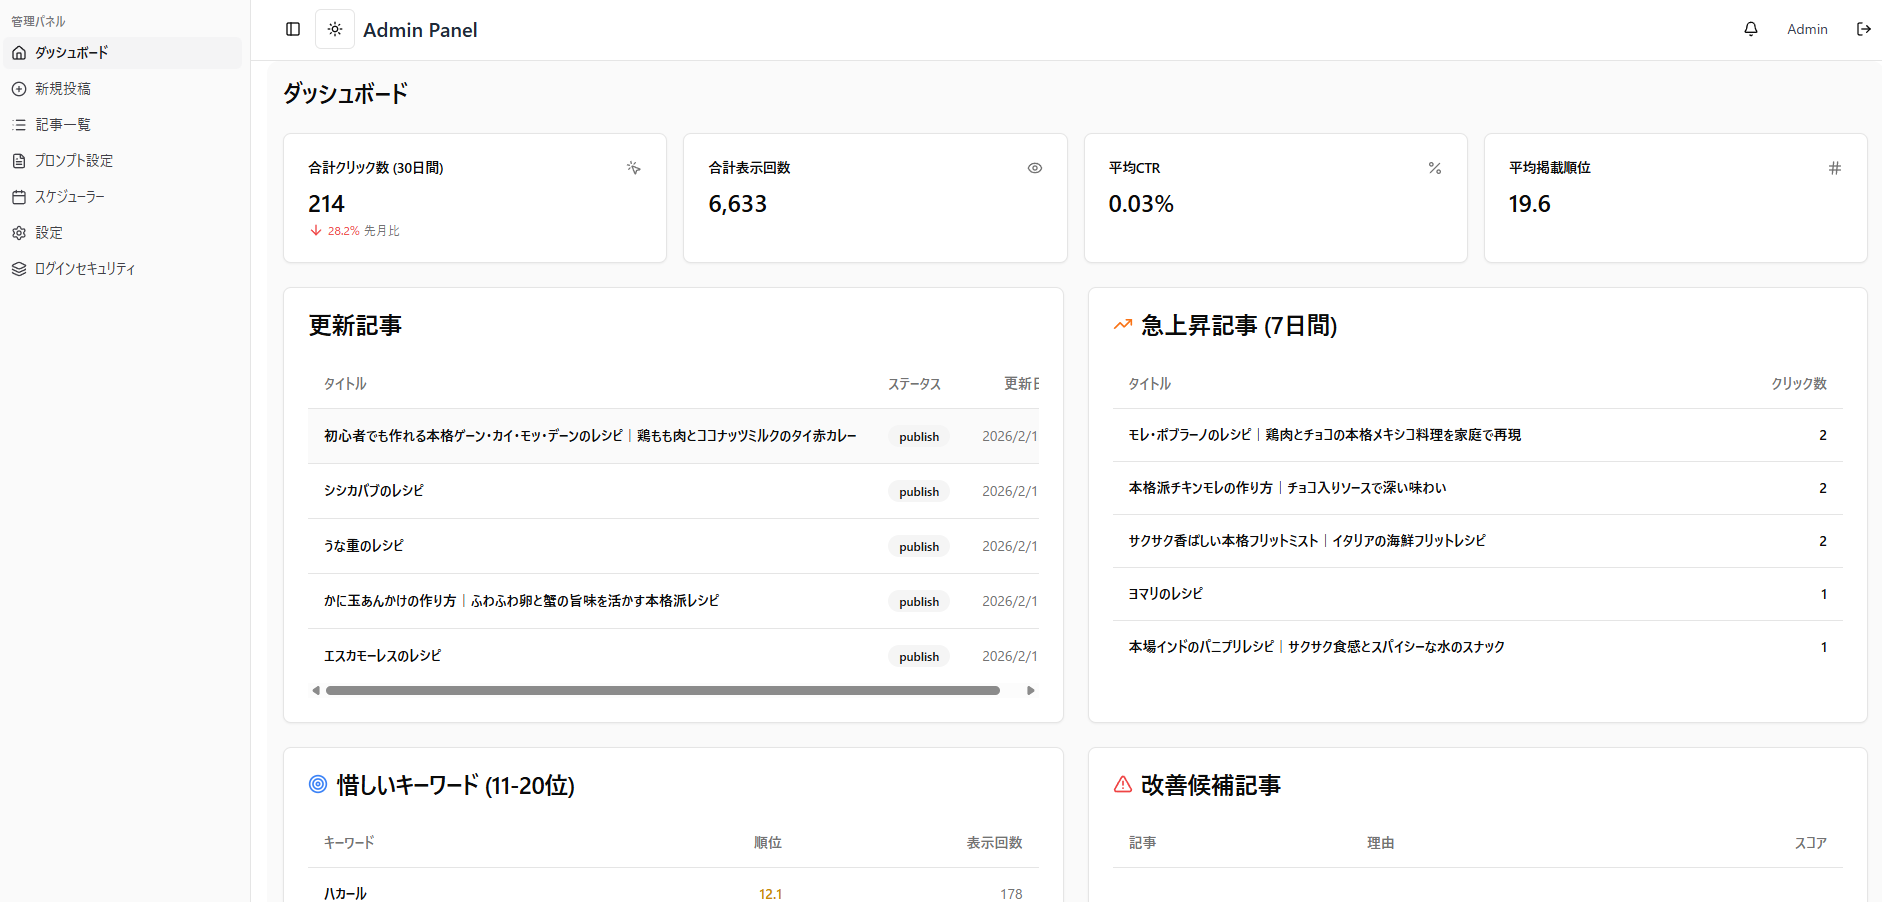Click the Admin user label
The image size is (1882, 902).
[1806, 29]
